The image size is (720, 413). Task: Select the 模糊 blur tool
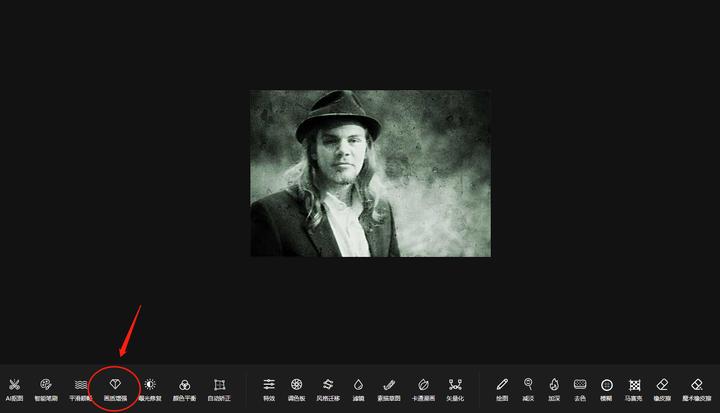pyautogui.click(x=606, y=385)
